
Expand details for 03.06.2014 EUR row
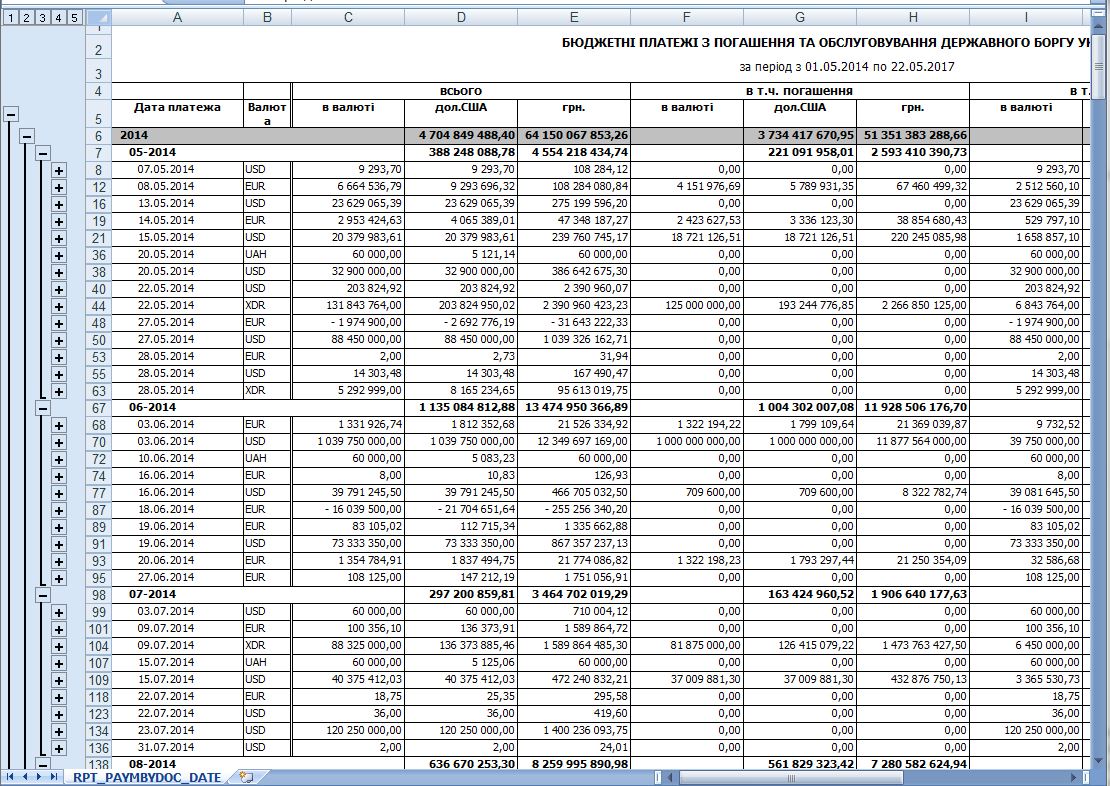(59, 425)
